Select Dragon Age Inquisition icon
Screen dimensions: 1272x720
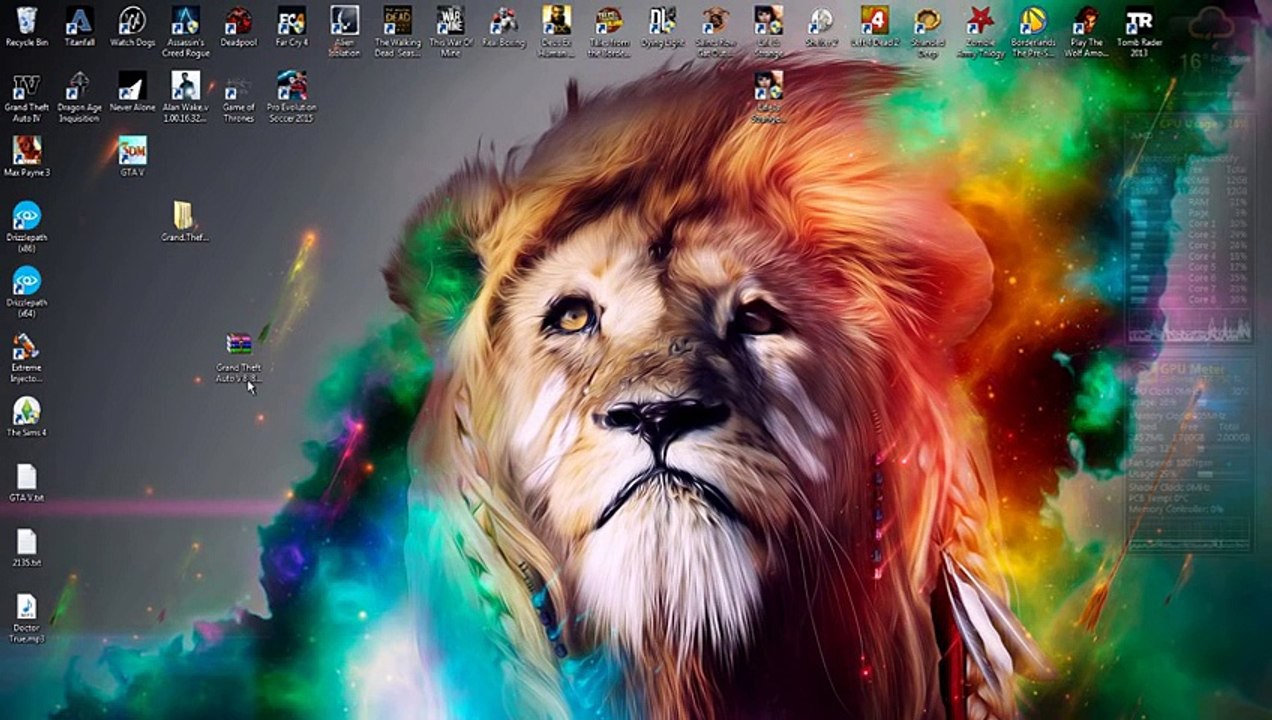tap(79, 87)
